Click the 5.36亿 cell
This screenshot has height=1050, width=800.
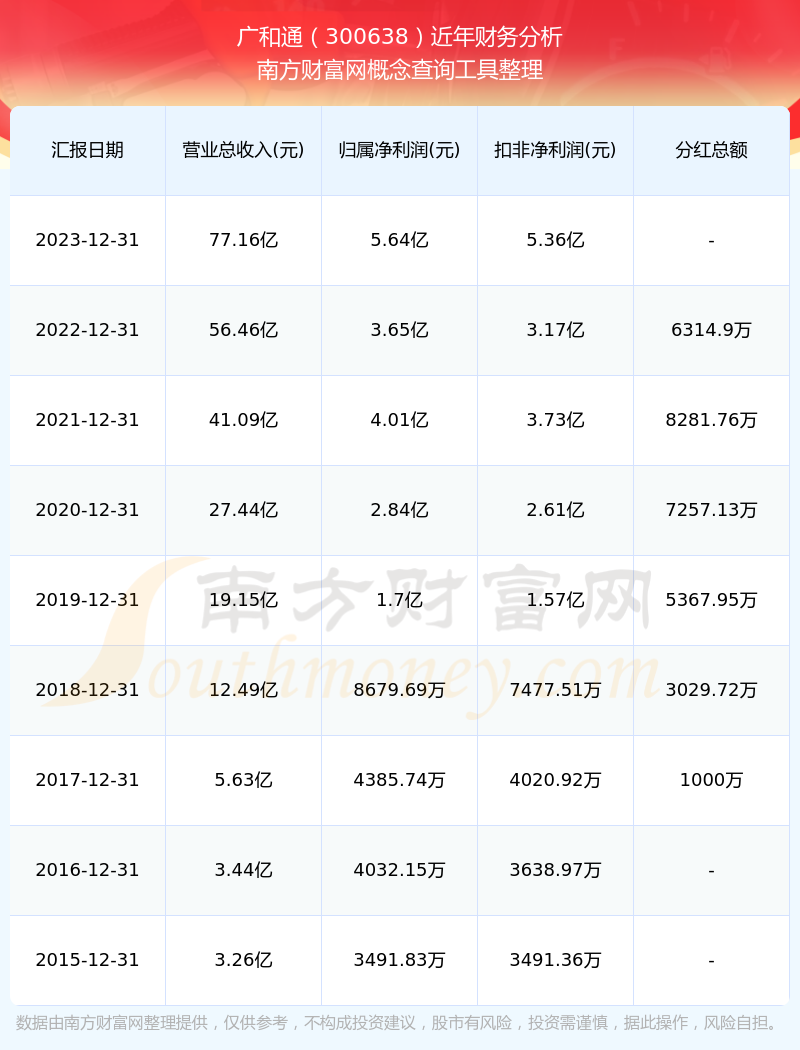pyautogui.click(x=556, y=240)
